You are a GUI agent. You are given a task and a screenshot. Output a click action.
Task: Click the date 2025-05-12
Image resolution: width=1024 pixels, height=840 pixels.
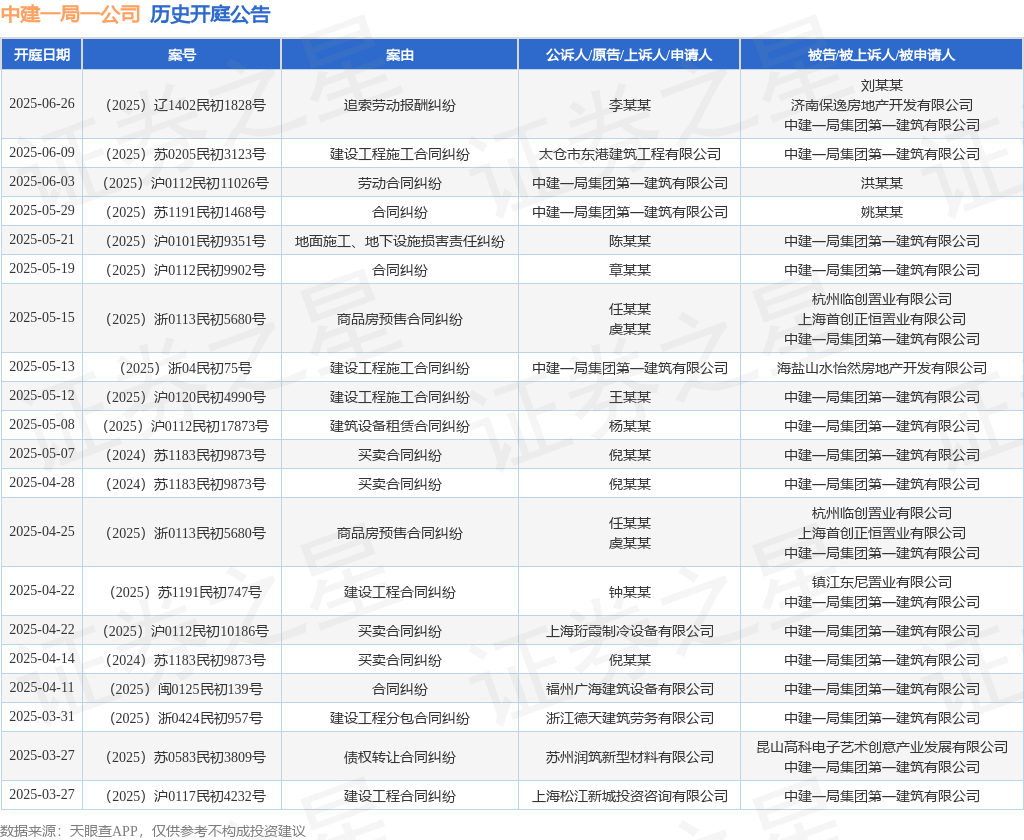click(x=42, y=396)
